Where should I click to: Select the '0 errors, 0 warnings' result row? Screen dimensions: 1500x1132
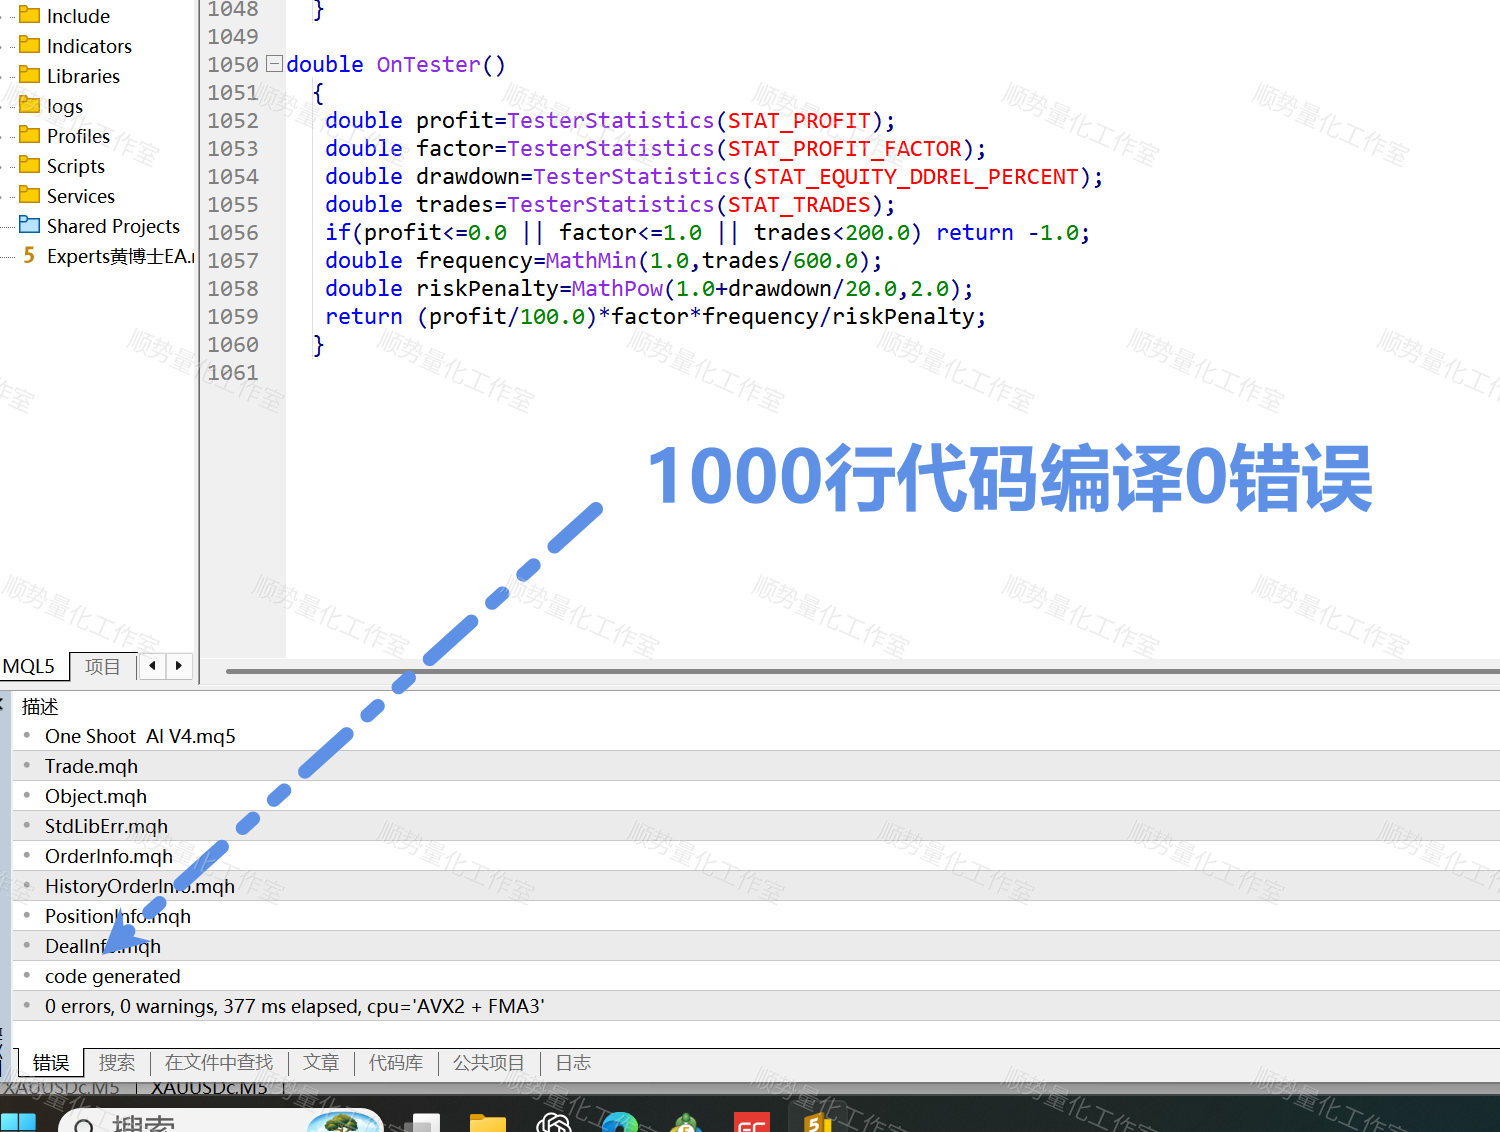point(756,1006)
